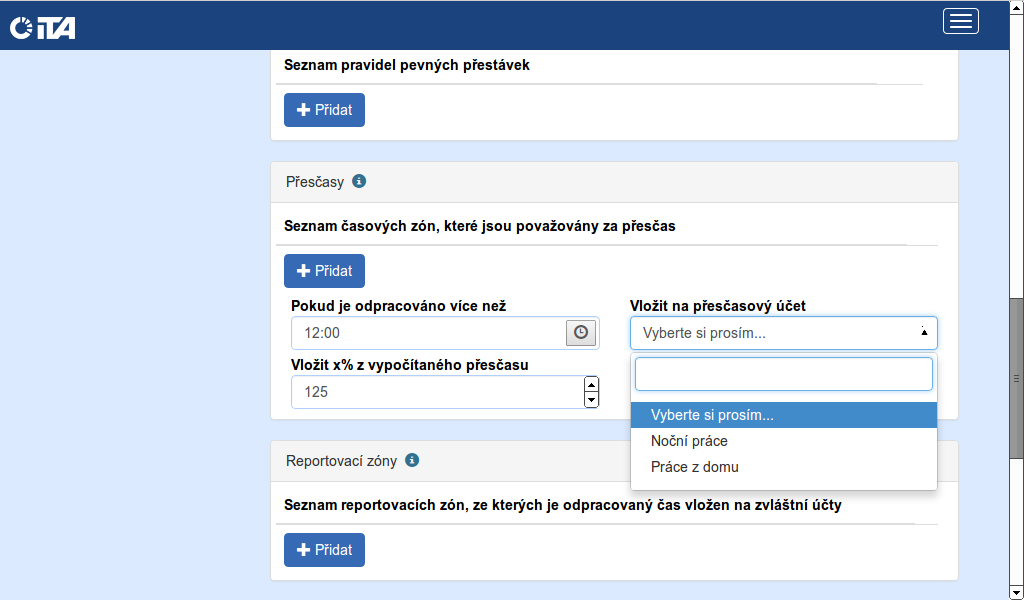Viewport: 1024px width, 600px height.
Task: Collapse the Vložit na přesčasový účet dropdown
Action: point(783,333)
